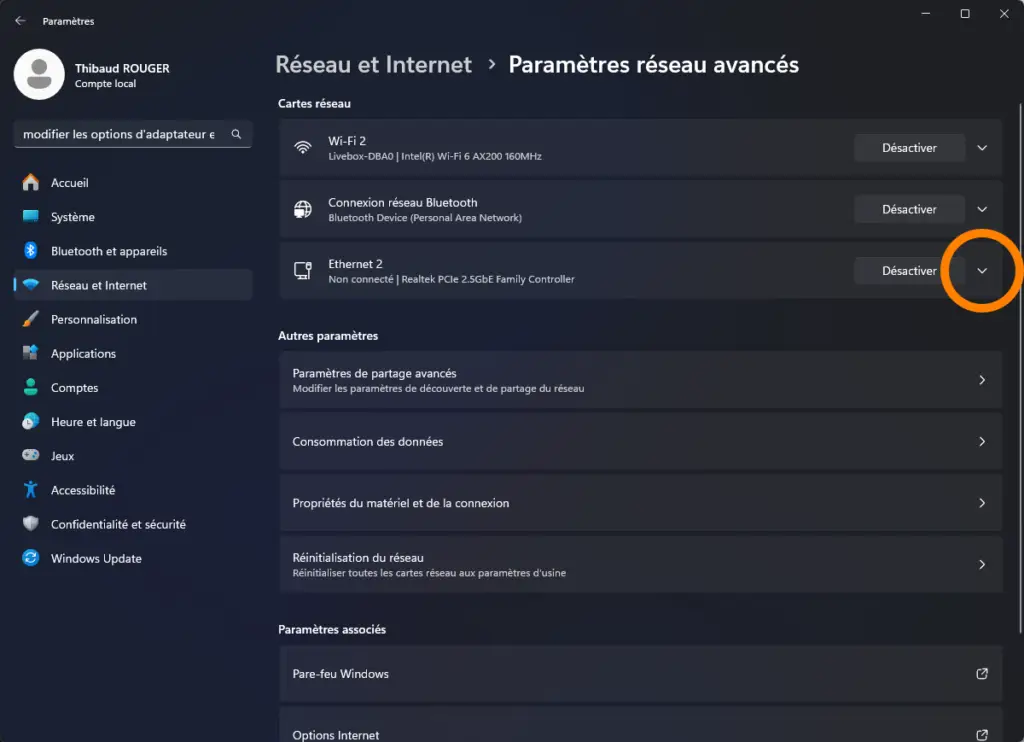1024x742 pixels.
Task: Expand the Wi-Fi 2 adapter details
Action: 982,148
